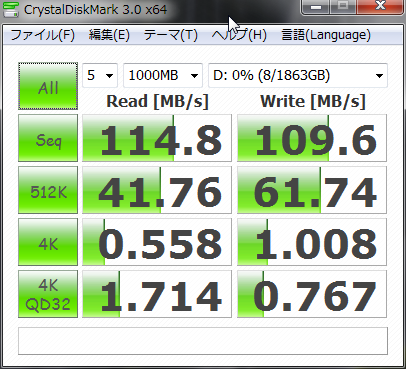406x369 pixels.
Task: Start the 512K random test
Action: pyautogui.click(x=48, y=190)
